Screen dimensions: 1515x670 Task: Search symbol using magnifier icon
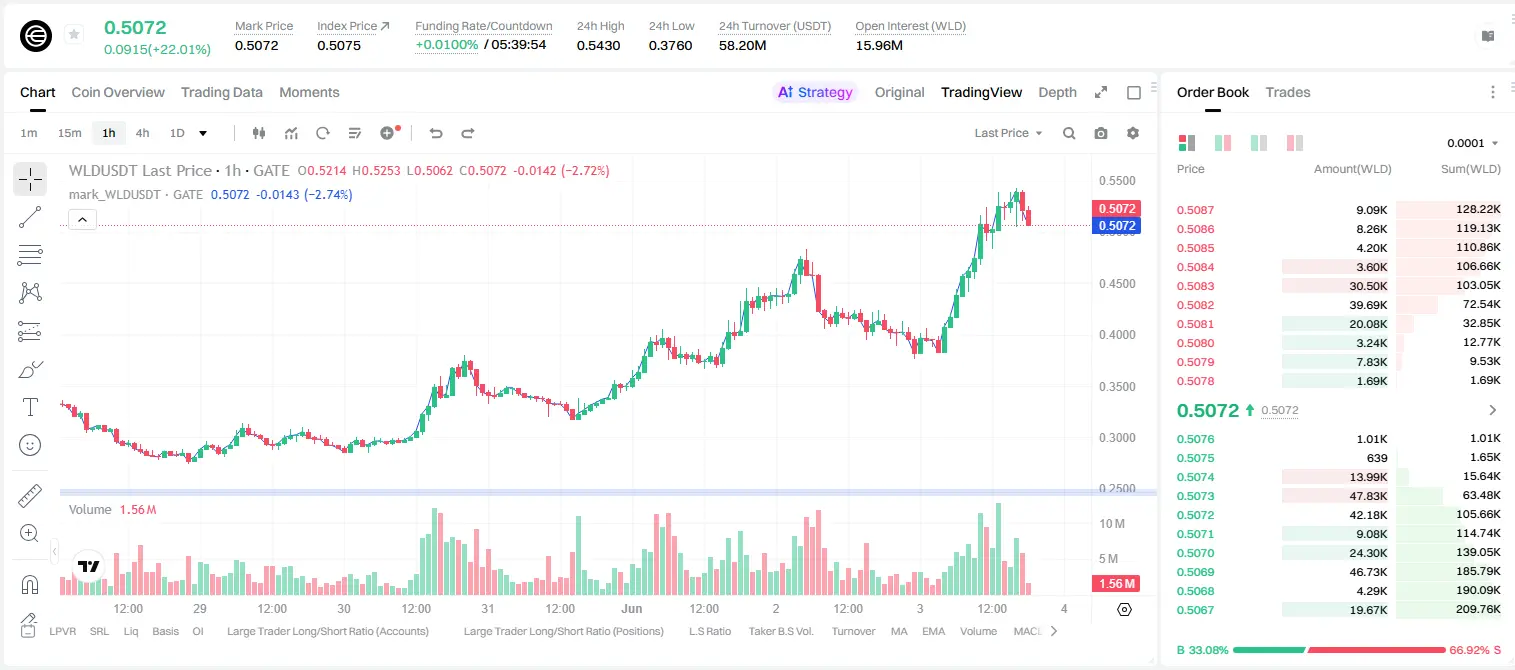[x=1069, y=133]
